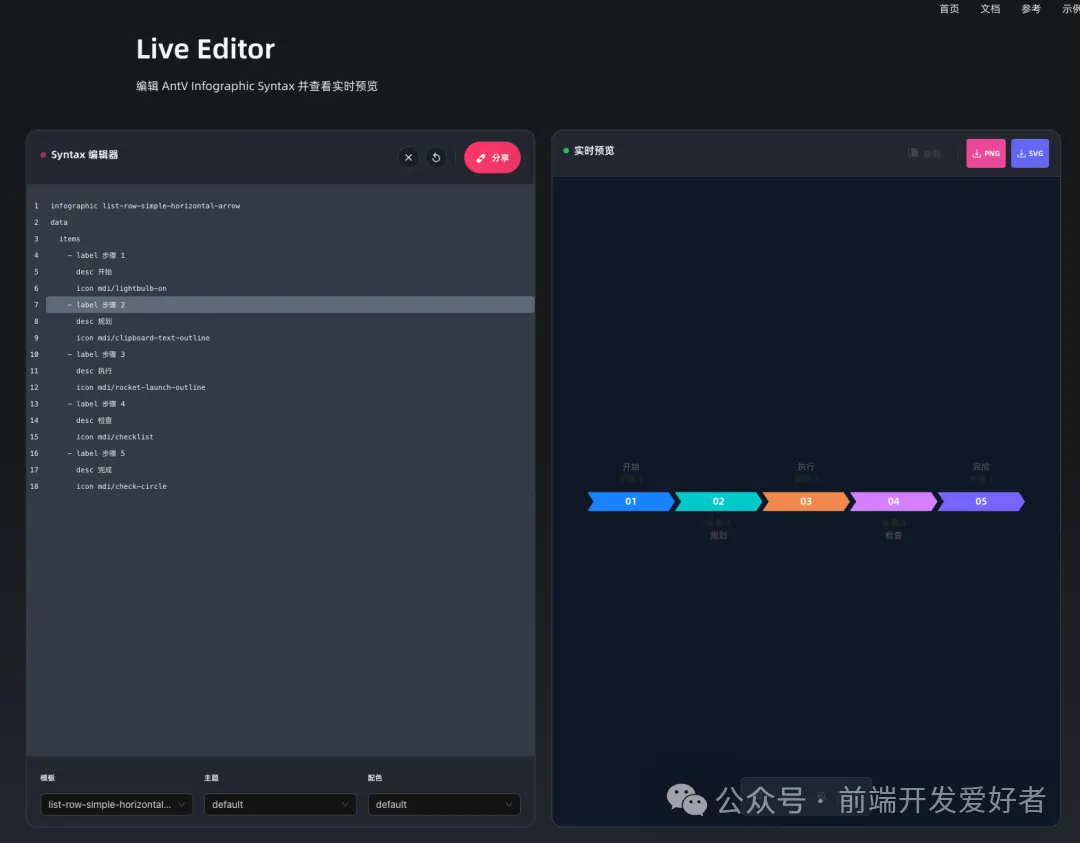Open the 主题 theme dropdown

pos(280,804)
